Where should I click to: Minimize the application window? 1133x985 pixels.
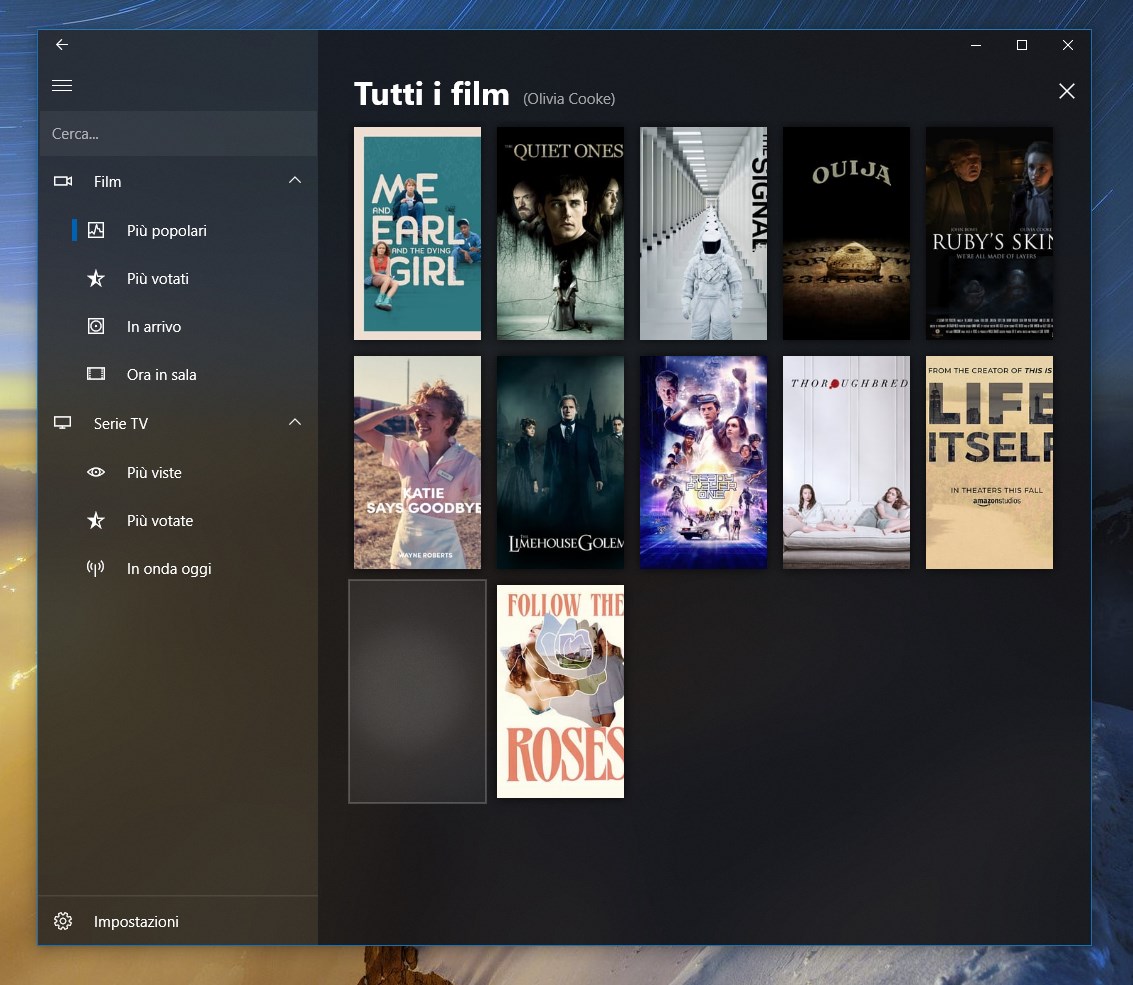[975, 45]
